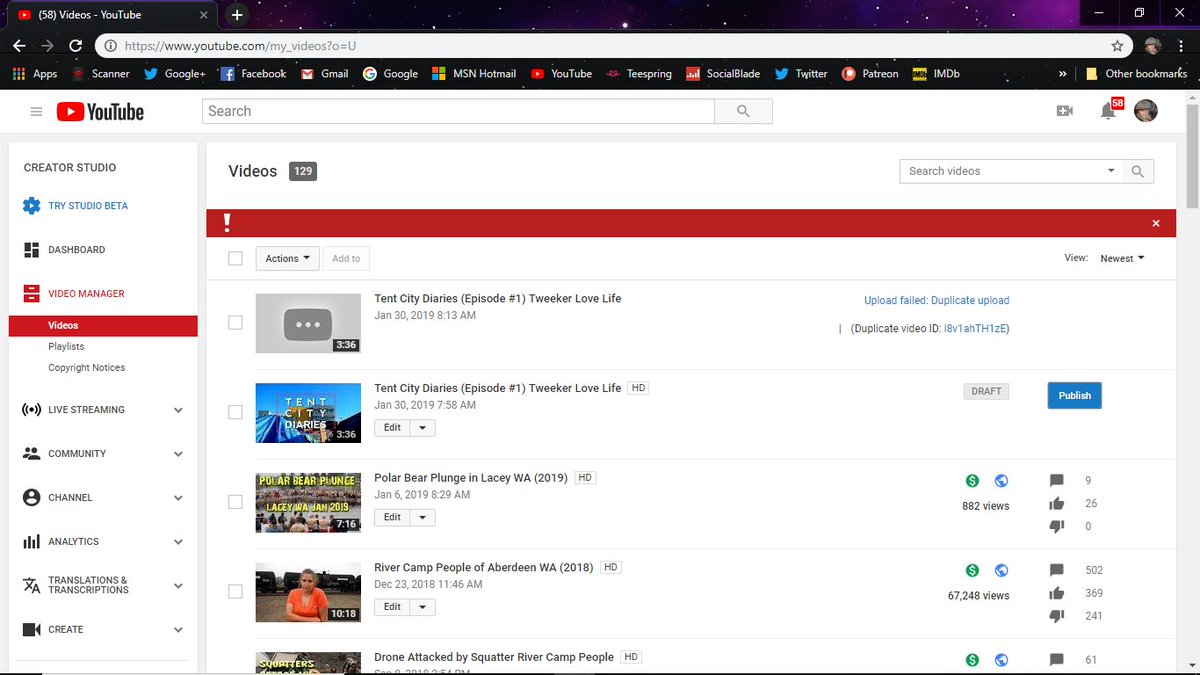
Task: Open the Actions dropdown
Action: [x=287, y=258]
